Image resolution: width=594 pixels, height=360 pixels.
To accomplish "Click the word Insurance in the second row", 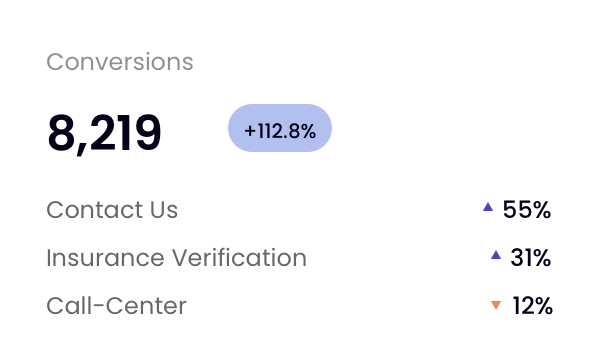I will [105, 258].
